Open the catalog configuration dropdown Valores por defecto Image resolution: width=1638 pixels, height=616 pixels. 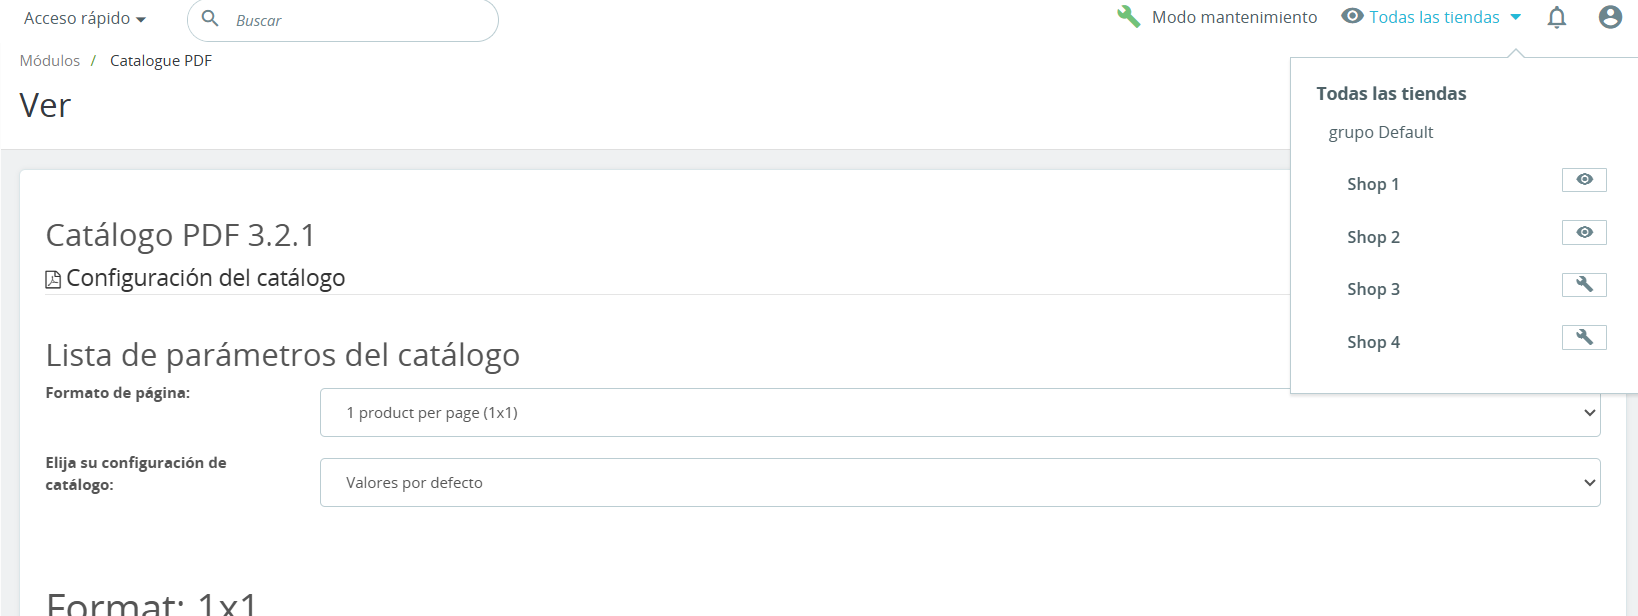(960, 483)
